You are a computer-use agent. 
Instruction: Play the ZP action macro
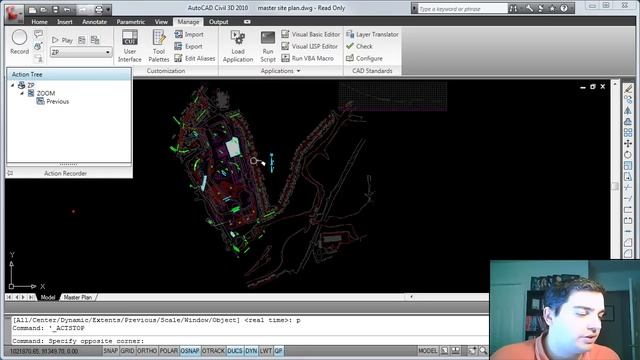coord(63,40)
